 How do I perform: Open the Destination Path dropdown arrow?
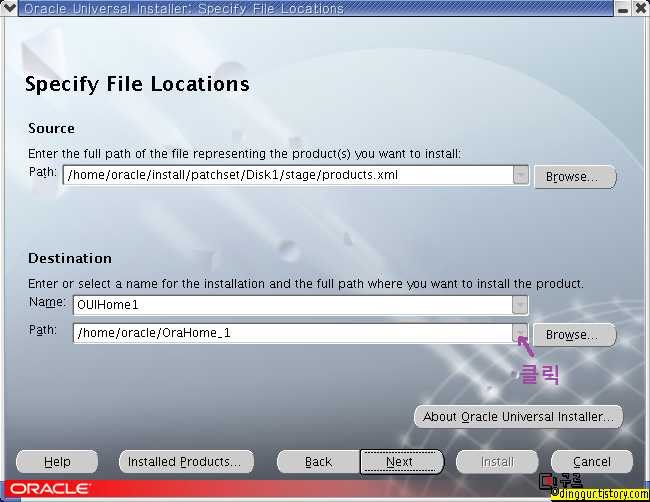[519, 333]
